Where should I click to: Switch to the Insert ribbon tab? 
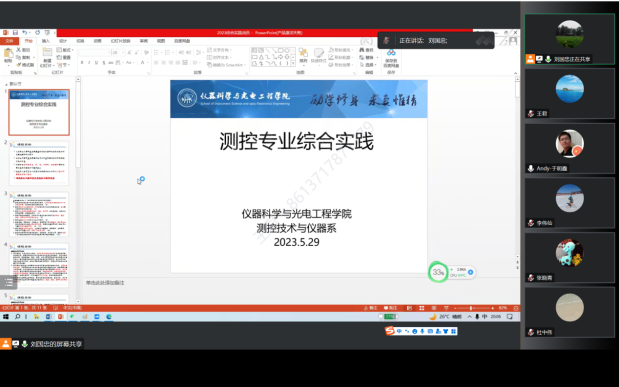pos(46,41)
